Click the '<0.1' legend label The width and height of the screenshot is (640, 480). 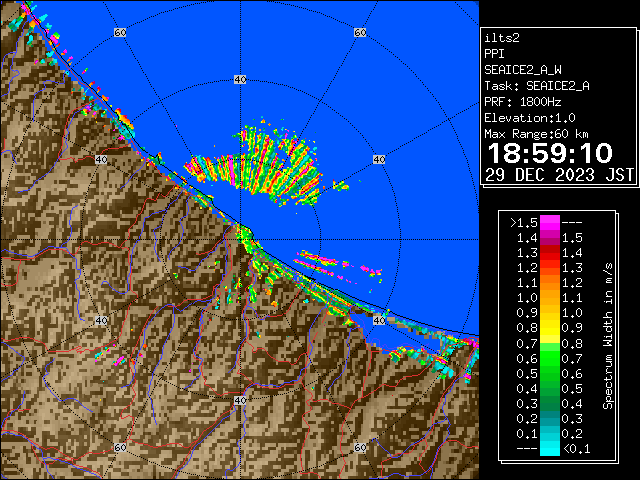click(x=576, y=449)
